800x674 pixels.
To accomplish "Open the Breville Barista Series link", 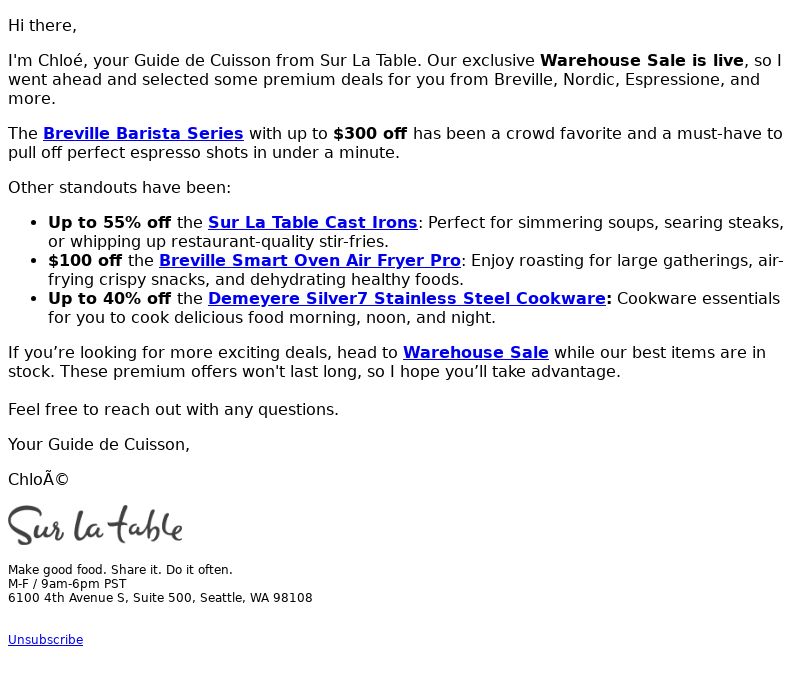I will point(143,133).
